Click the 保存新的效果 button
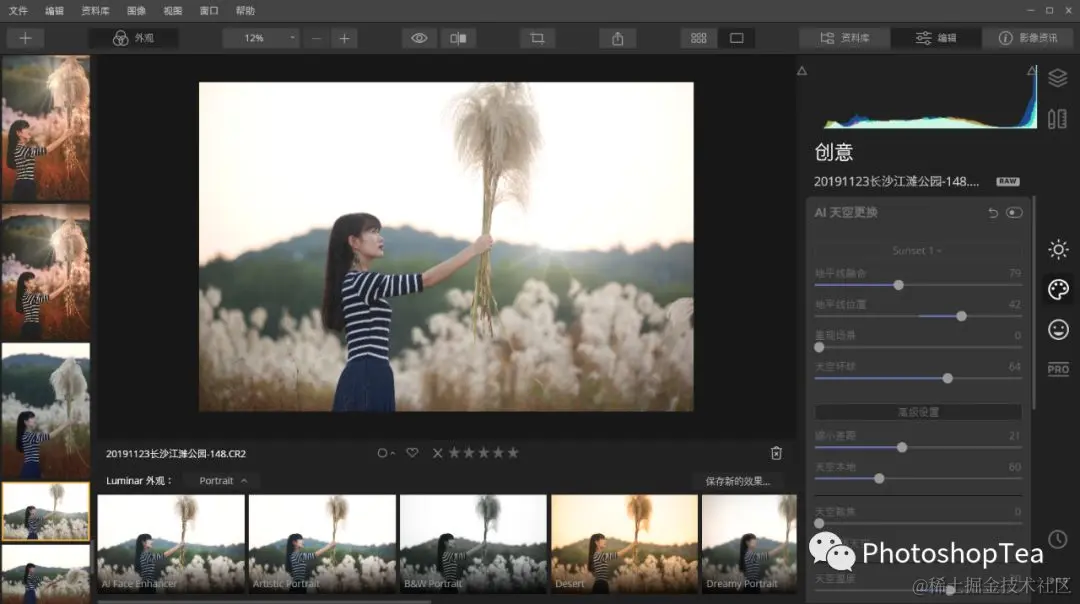The height and width of the screenshot is (604, 1080). click(737, 481)
